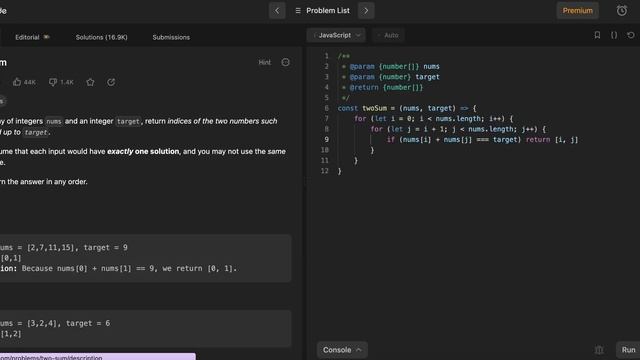Click 'return [i, j]' in line 9
Image resolution: width=640 pixels, height=360 pixels.
click(552, 140)
